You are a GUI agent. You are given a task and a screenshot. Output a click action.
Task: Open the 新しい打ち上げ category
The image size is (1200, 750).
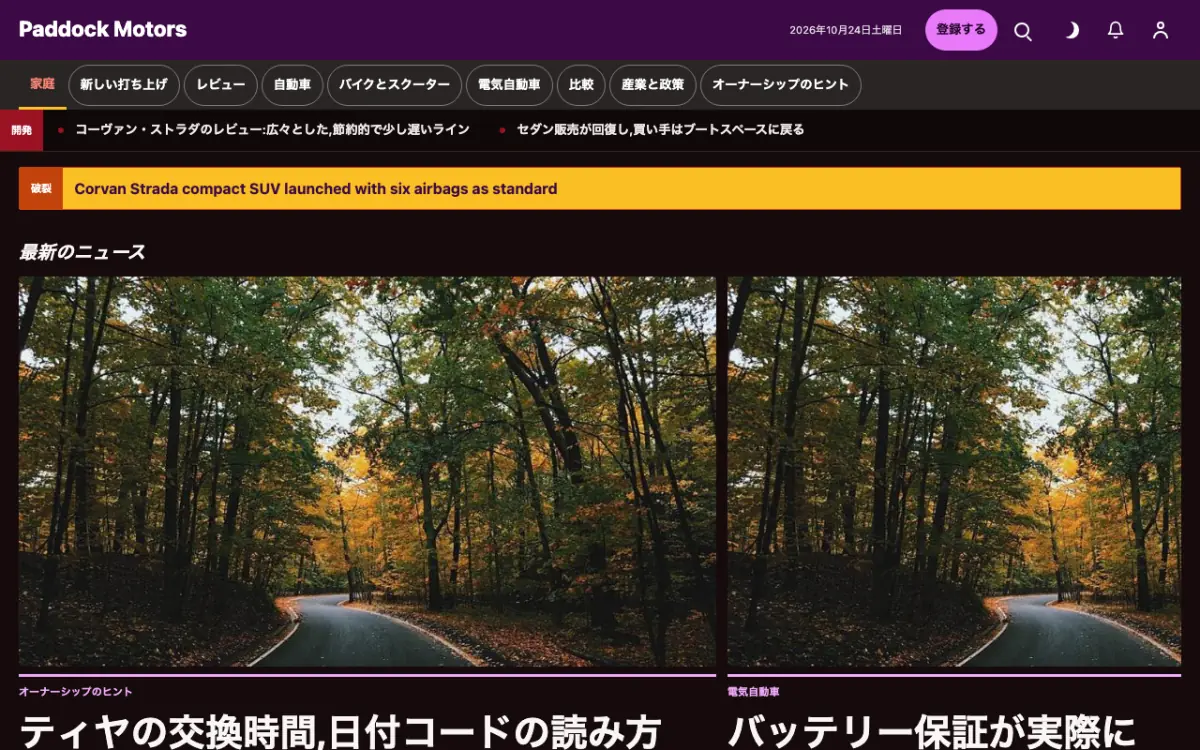(x=124, y=85)
